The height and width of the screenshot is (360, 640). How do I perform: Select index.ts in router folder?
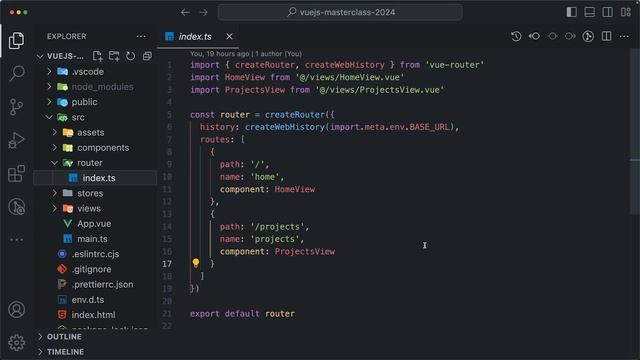[x=95, y=178]
